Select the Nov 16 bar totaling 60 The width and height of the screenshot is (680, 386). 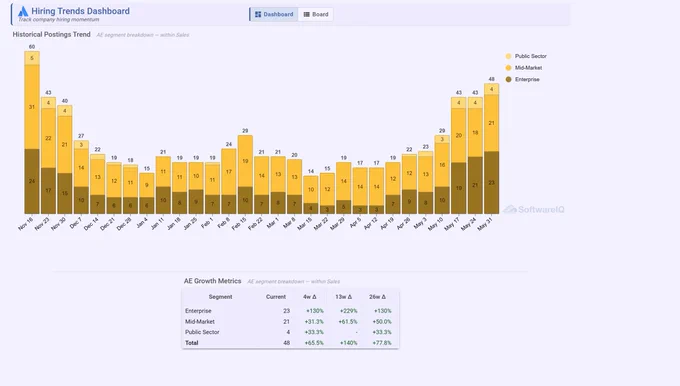(32, 132)
